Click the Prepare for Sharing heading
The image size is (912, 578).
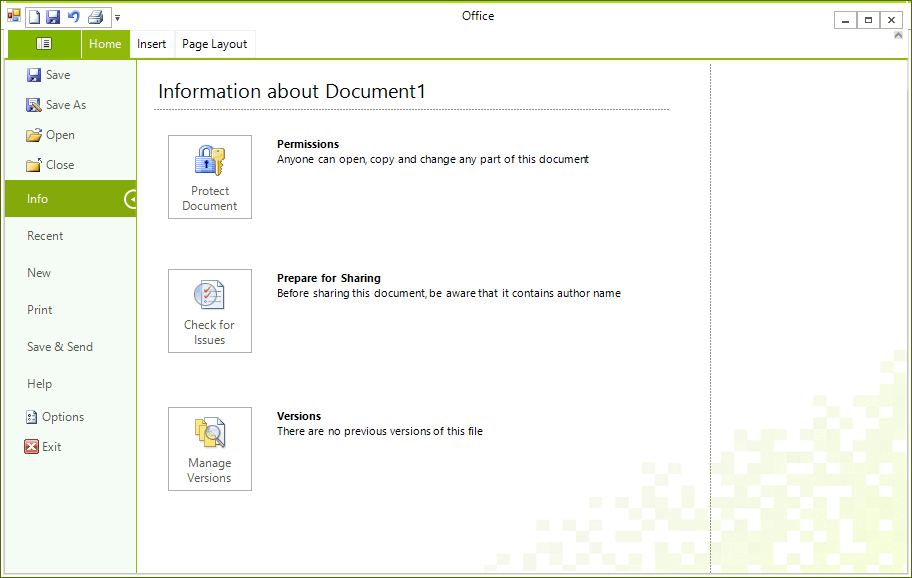point(329,279)
